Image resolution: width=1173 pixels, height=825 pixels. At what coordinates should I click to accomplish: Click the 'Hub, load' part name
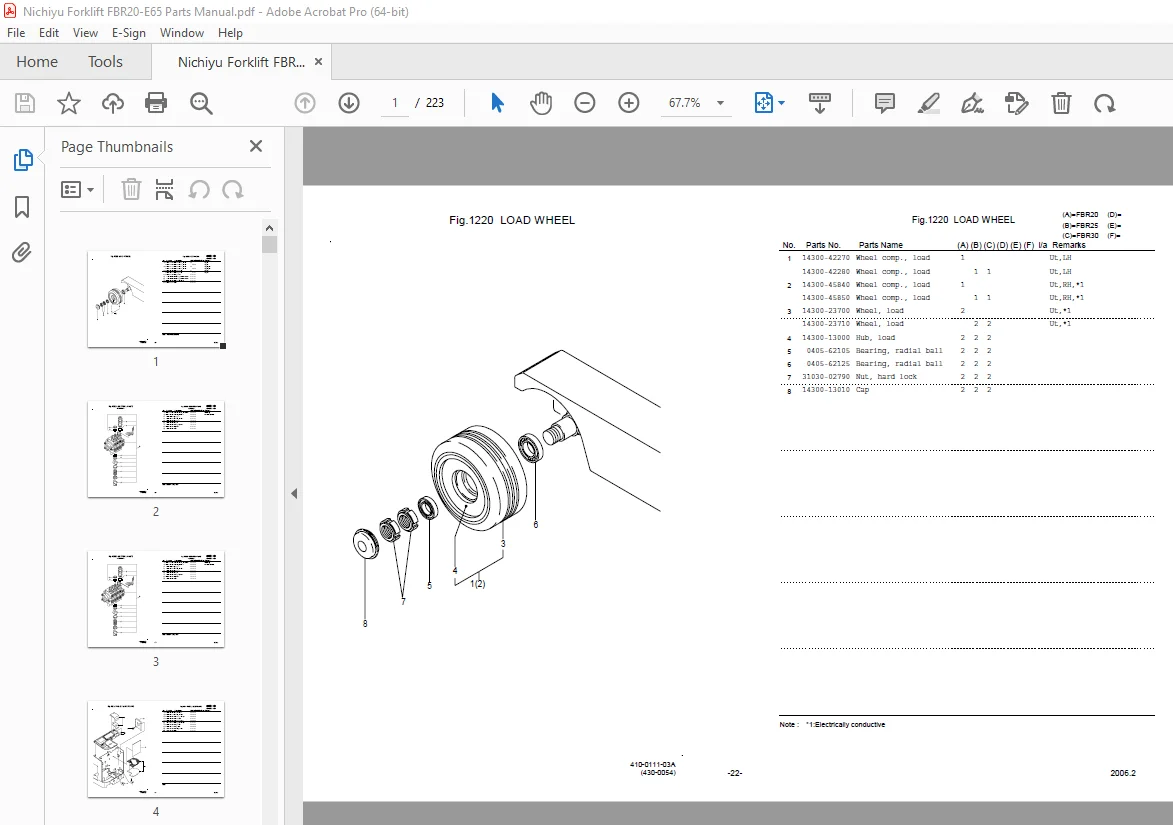point(875,338)
